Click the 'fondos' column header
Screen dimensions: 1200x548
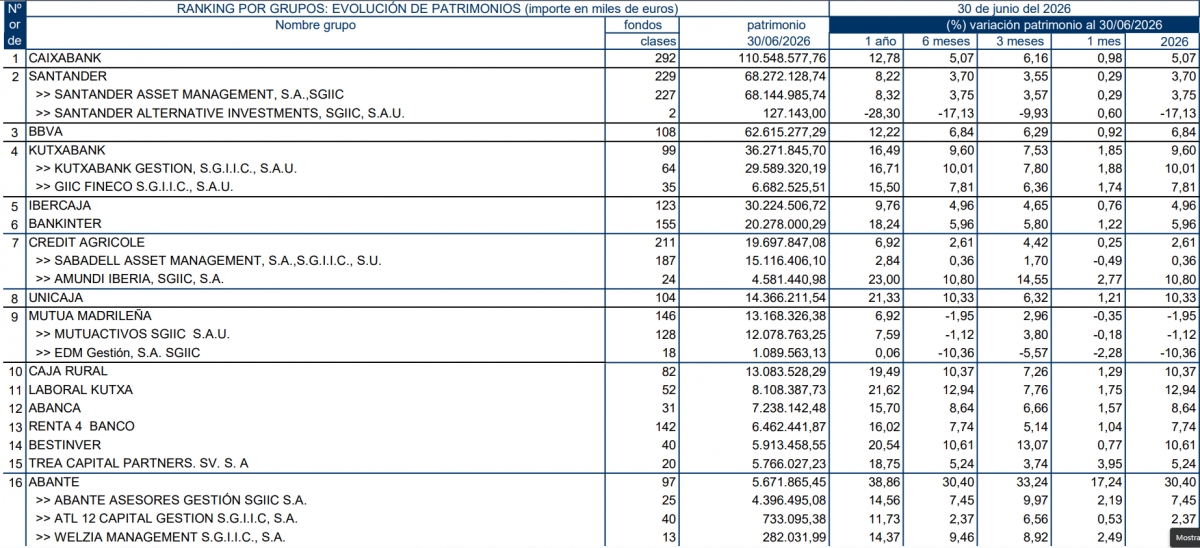pos(642,25)
